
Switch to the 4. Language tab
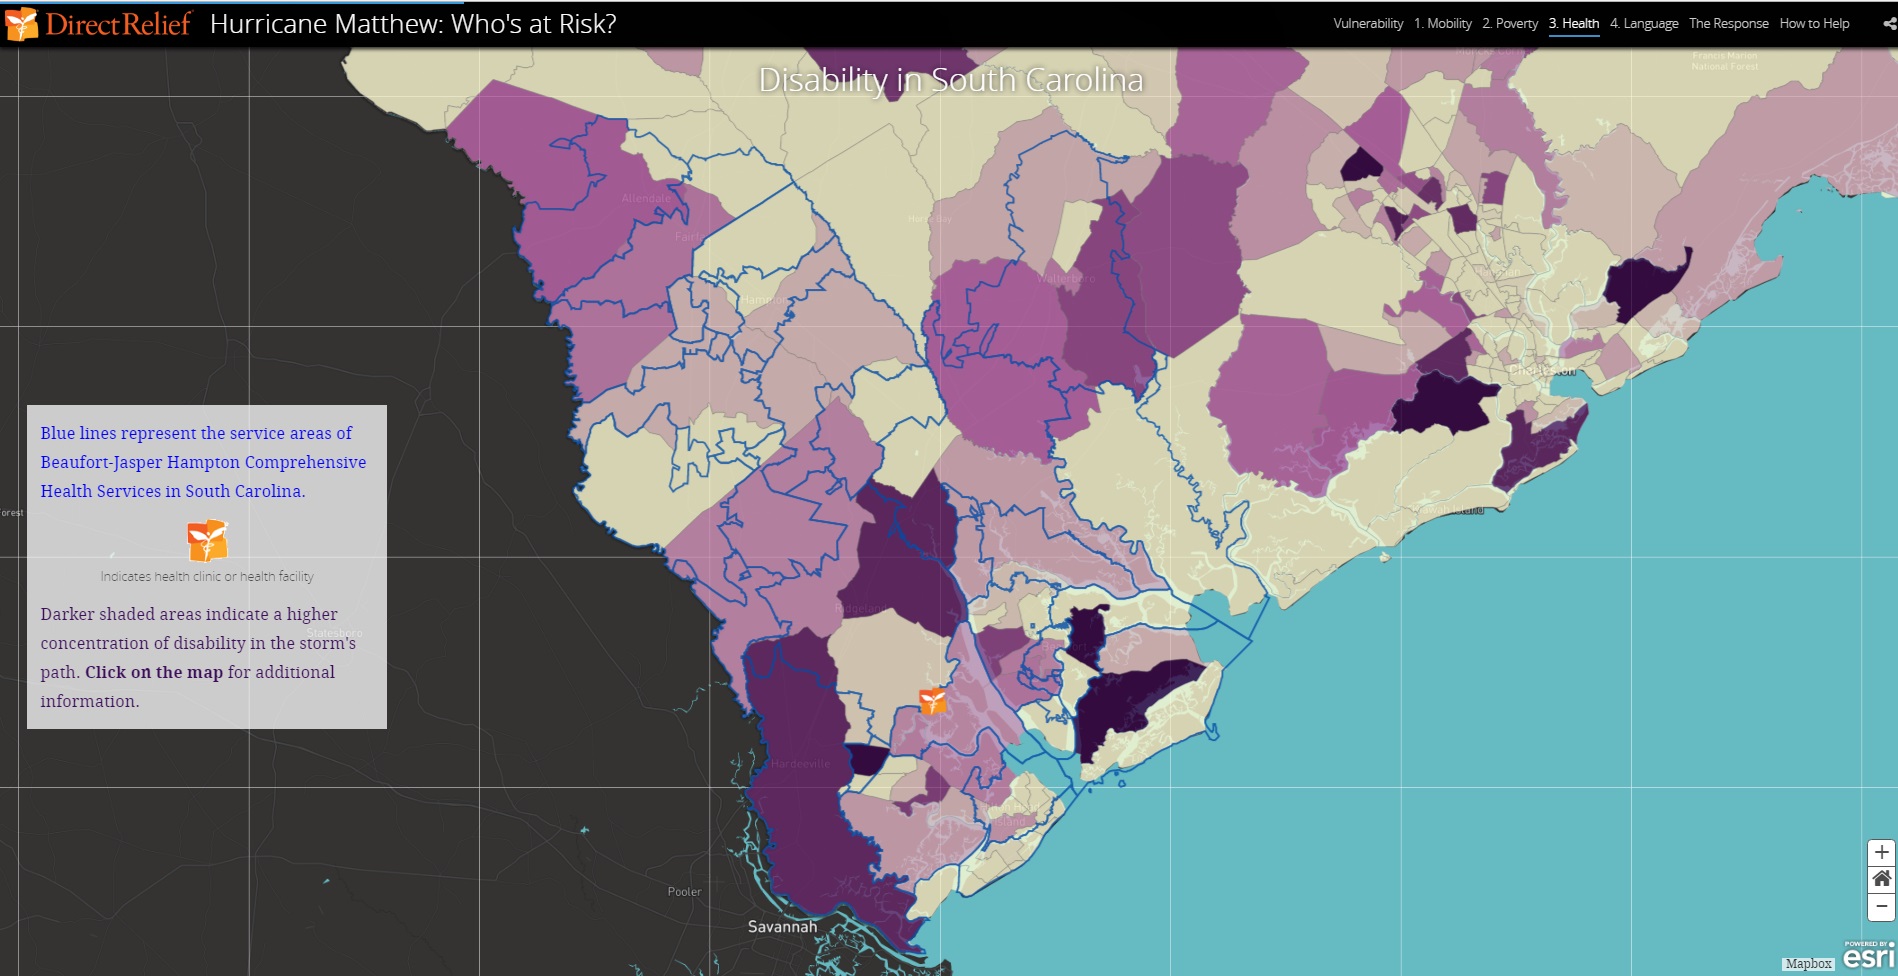(x=1644, y=24)
